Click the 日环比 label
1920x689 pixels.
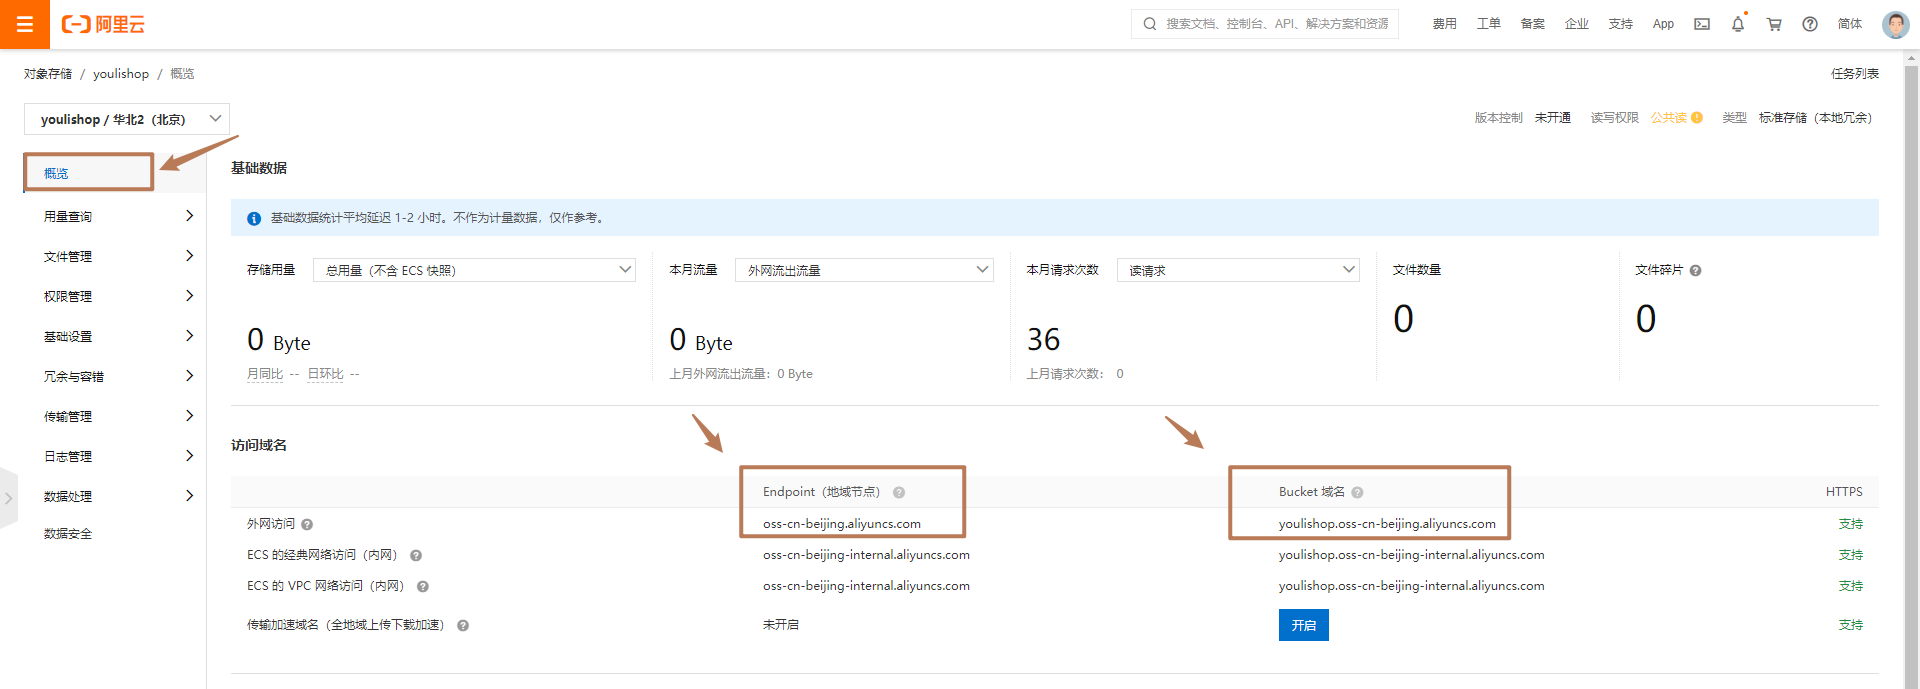pos(325,374)
